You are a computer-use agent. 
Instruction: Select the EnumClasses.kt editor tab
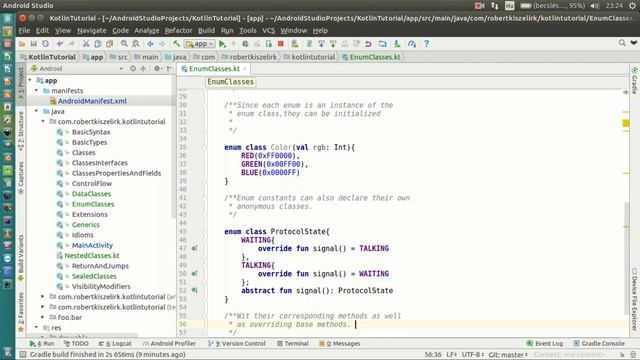click(214, 69)
